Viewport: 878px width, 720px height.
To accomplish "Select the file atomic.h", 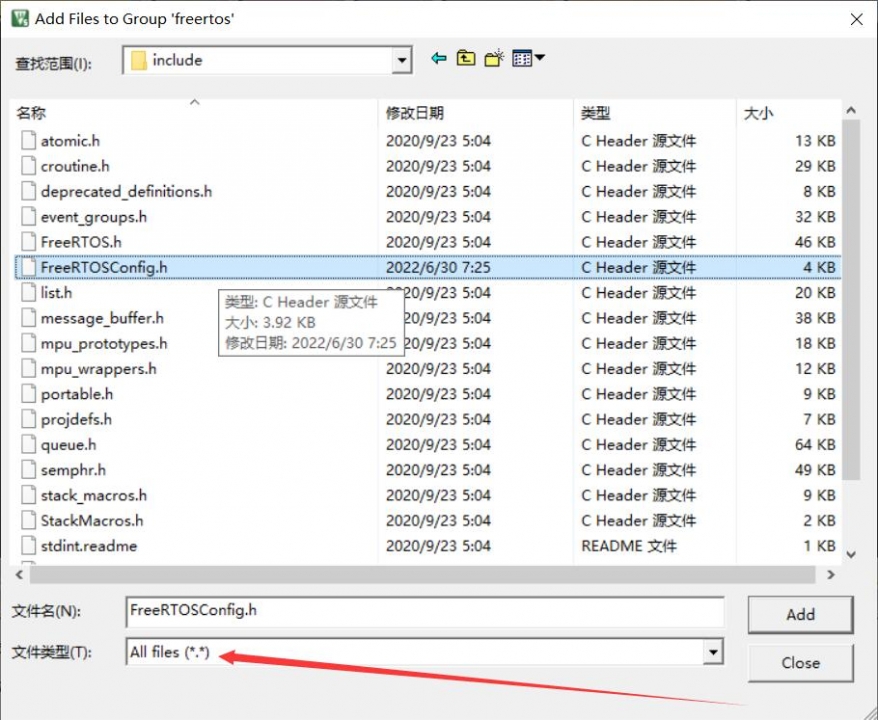I will pos(70,141).
